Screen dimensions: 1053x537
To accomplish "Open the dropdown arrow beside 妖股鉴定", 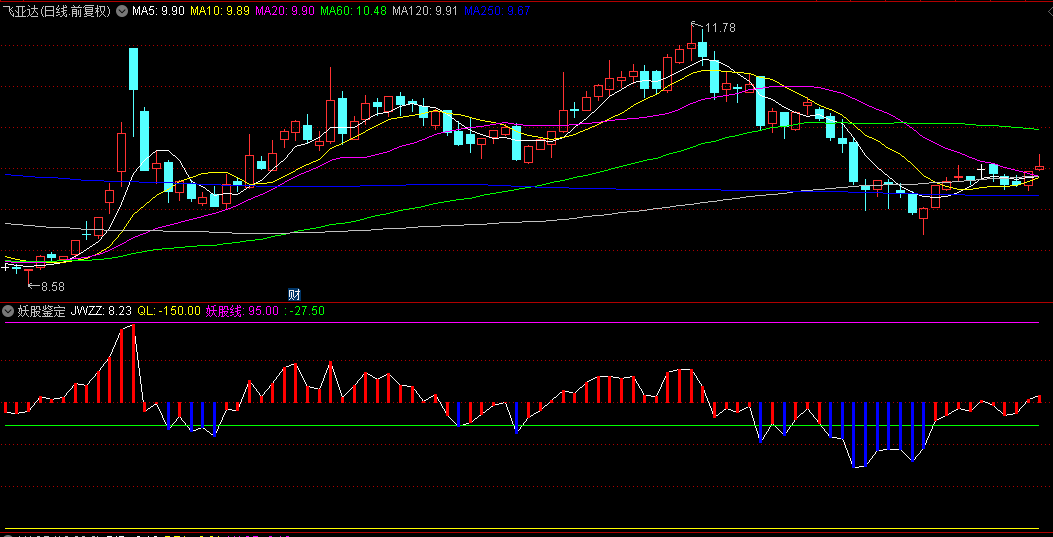I will pos(8,311).
